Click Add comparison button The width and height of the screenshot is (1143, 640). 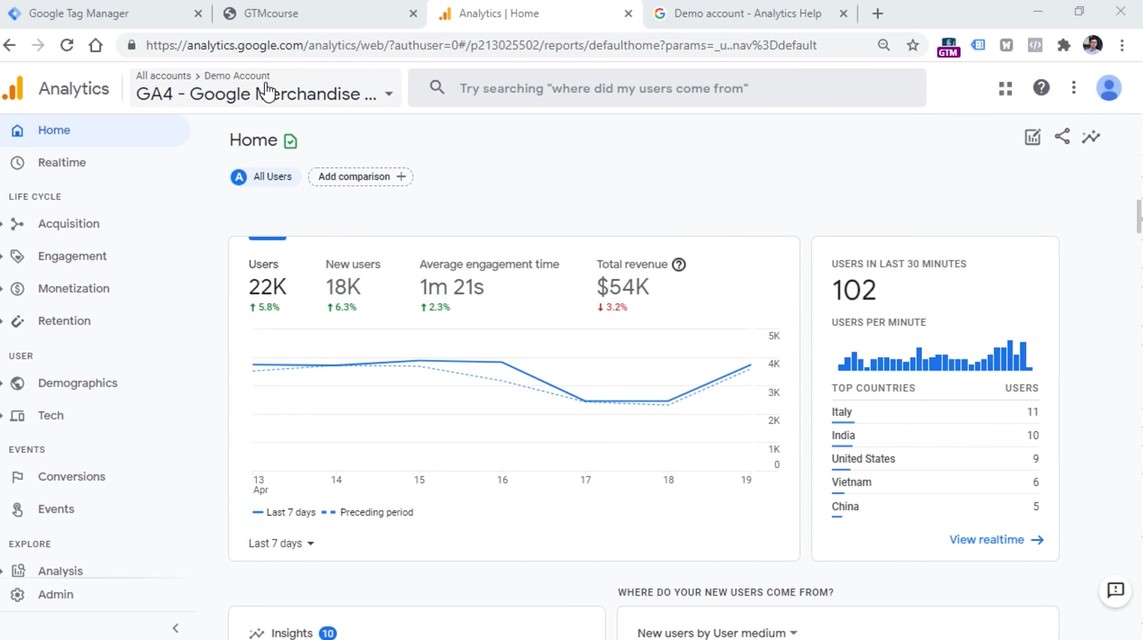click(361, 176)
